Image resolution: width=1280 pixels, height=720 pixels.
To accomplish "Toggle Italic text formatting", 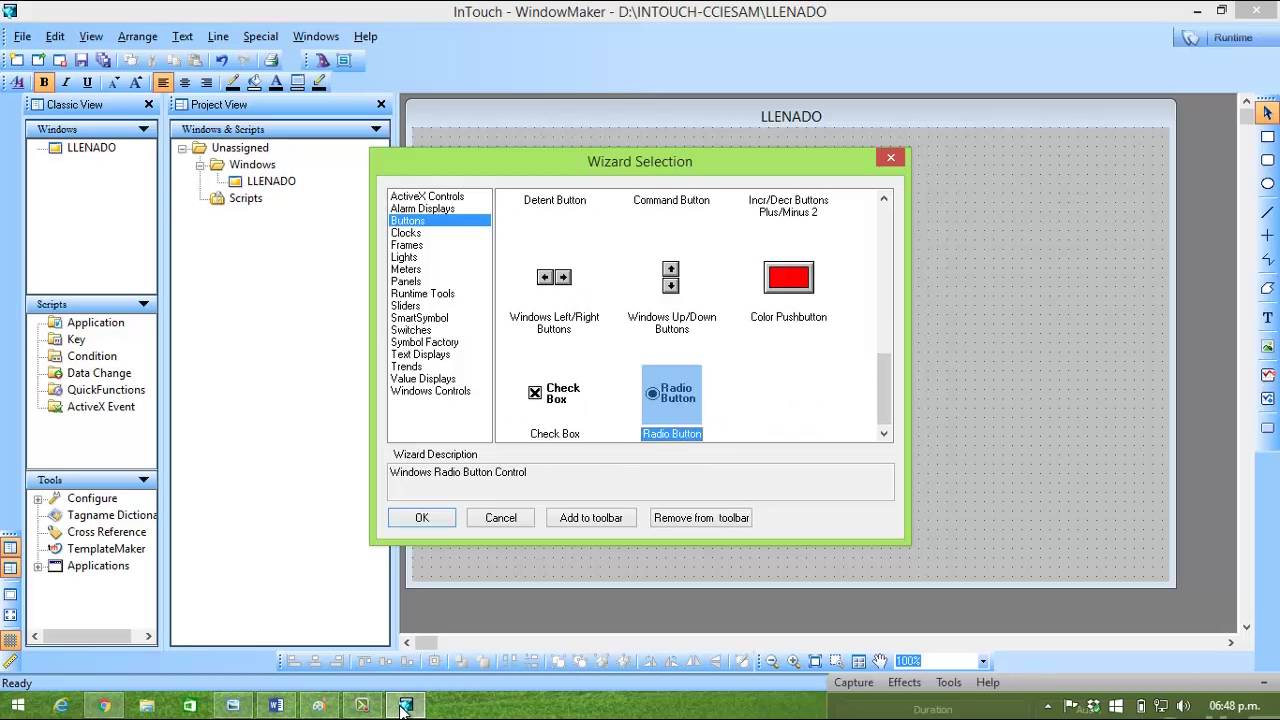I will [65, 82].
